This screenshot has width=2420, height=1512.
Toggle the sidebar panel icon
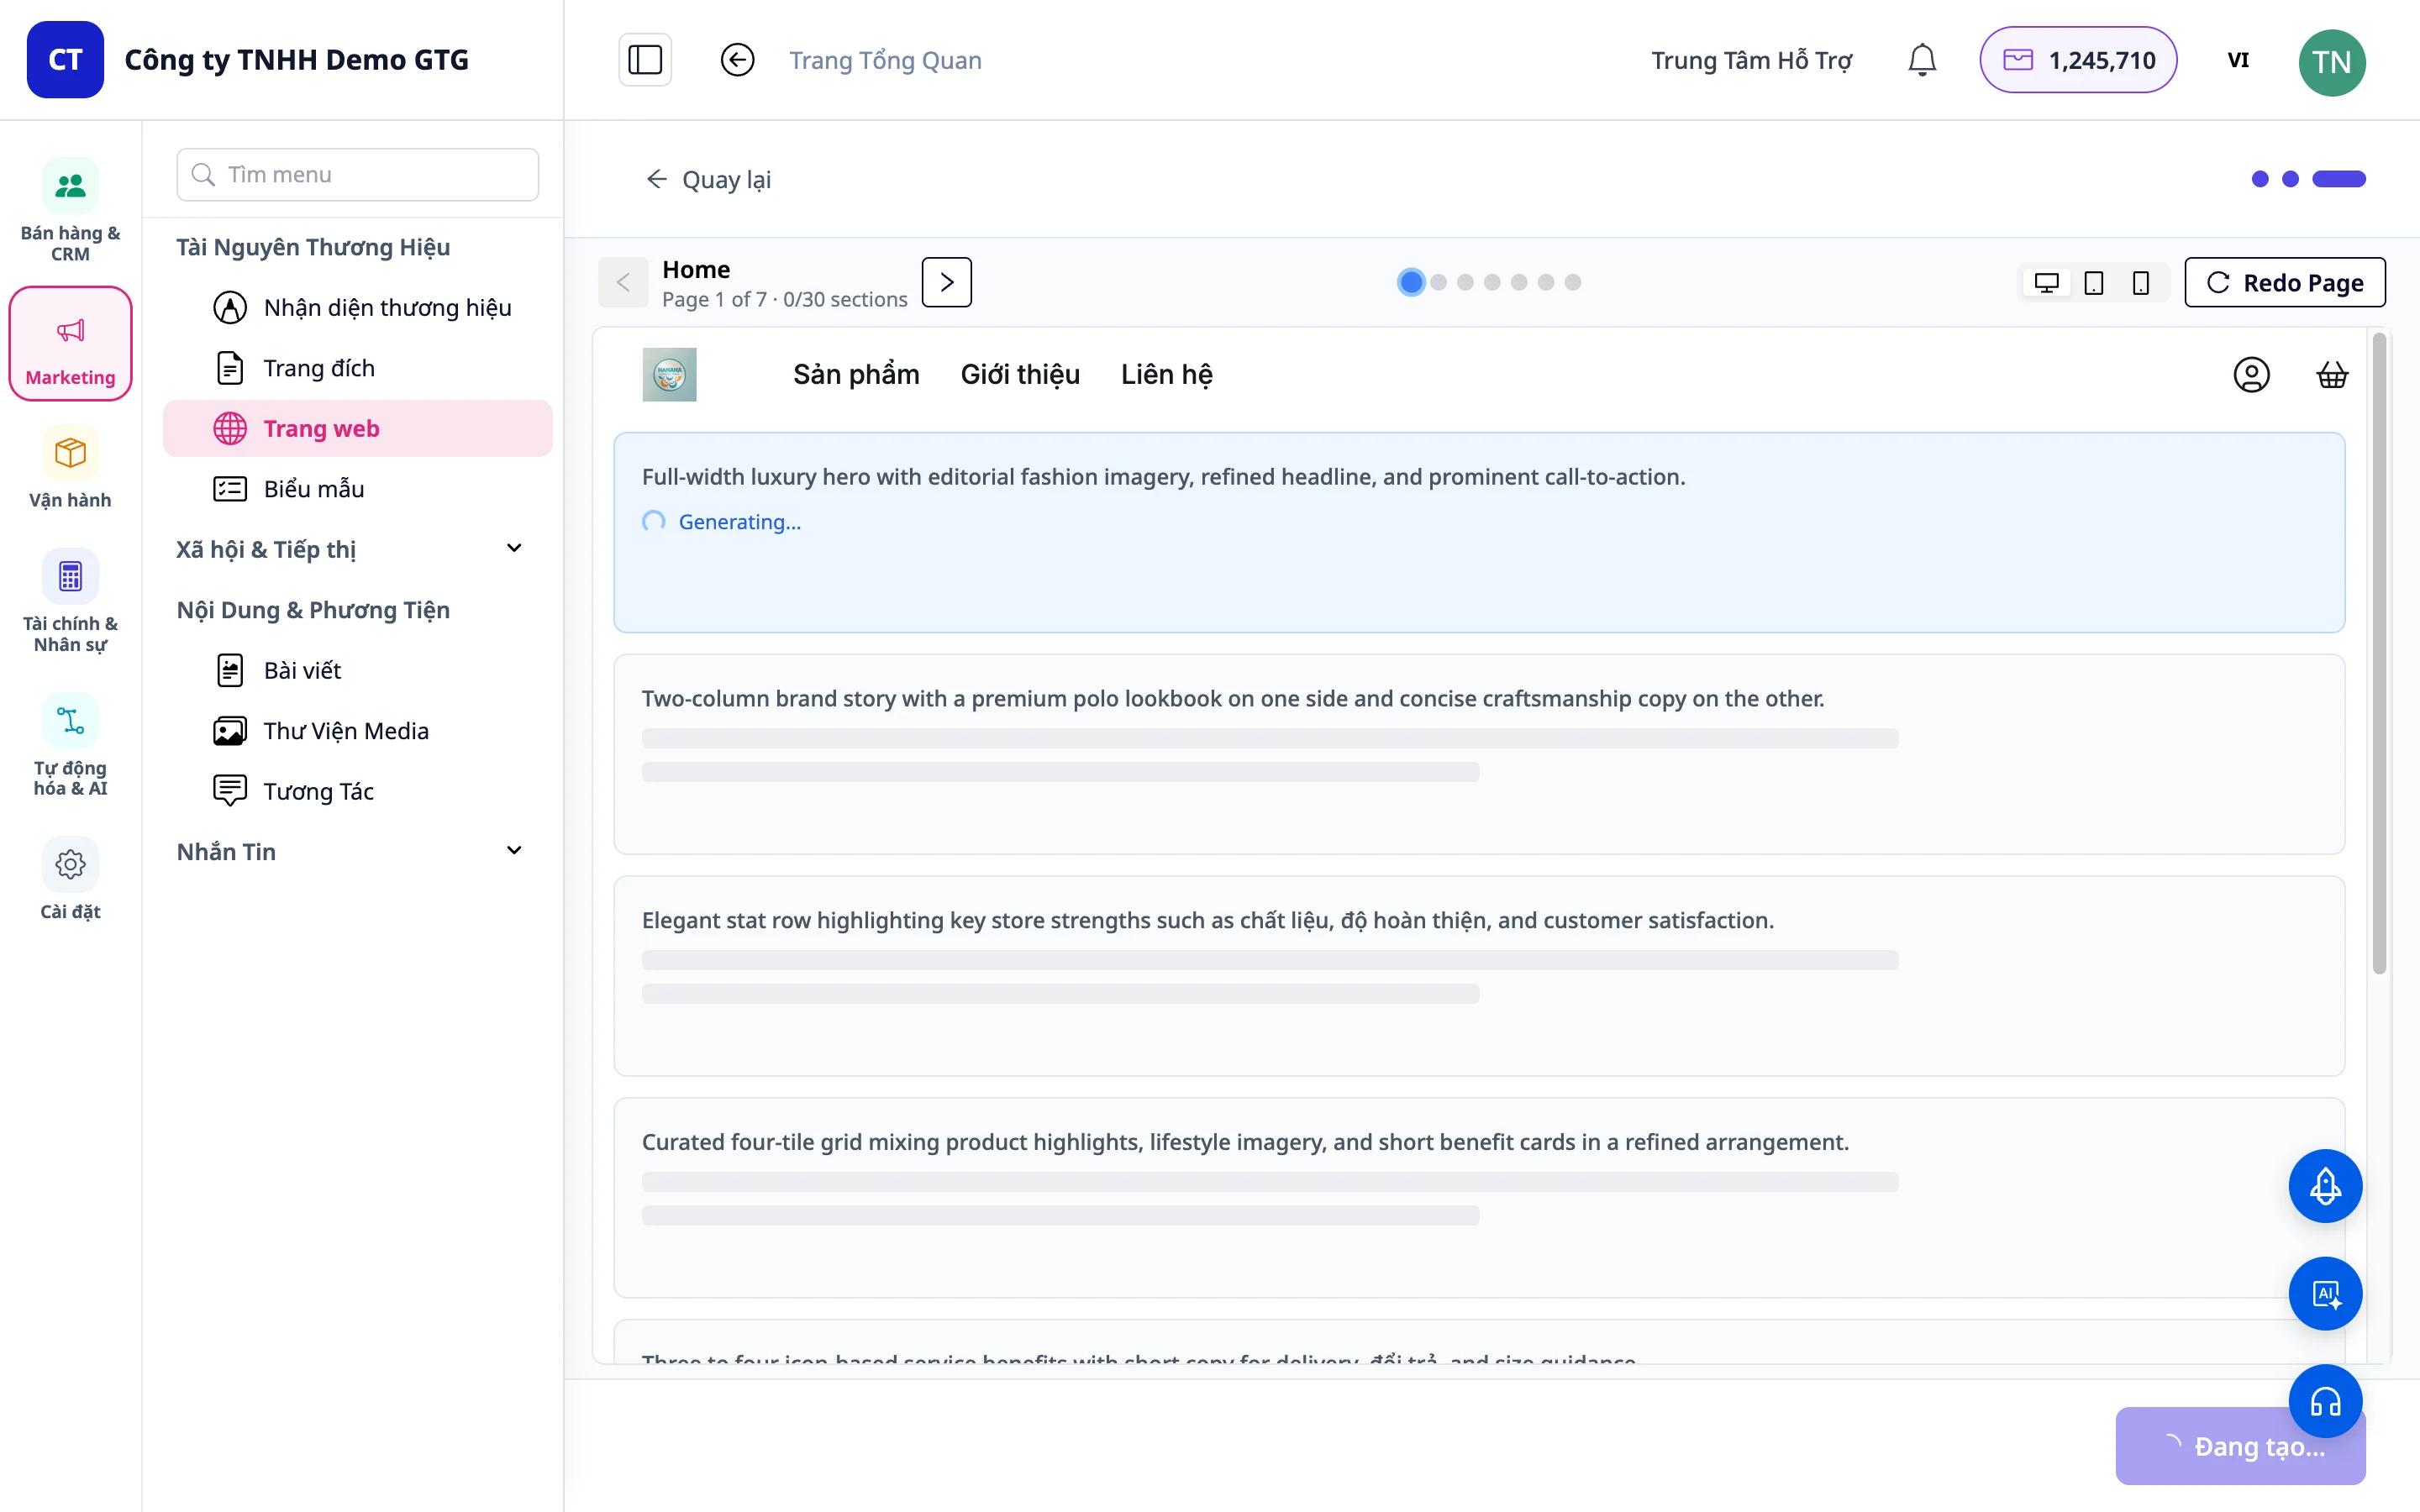645,60
